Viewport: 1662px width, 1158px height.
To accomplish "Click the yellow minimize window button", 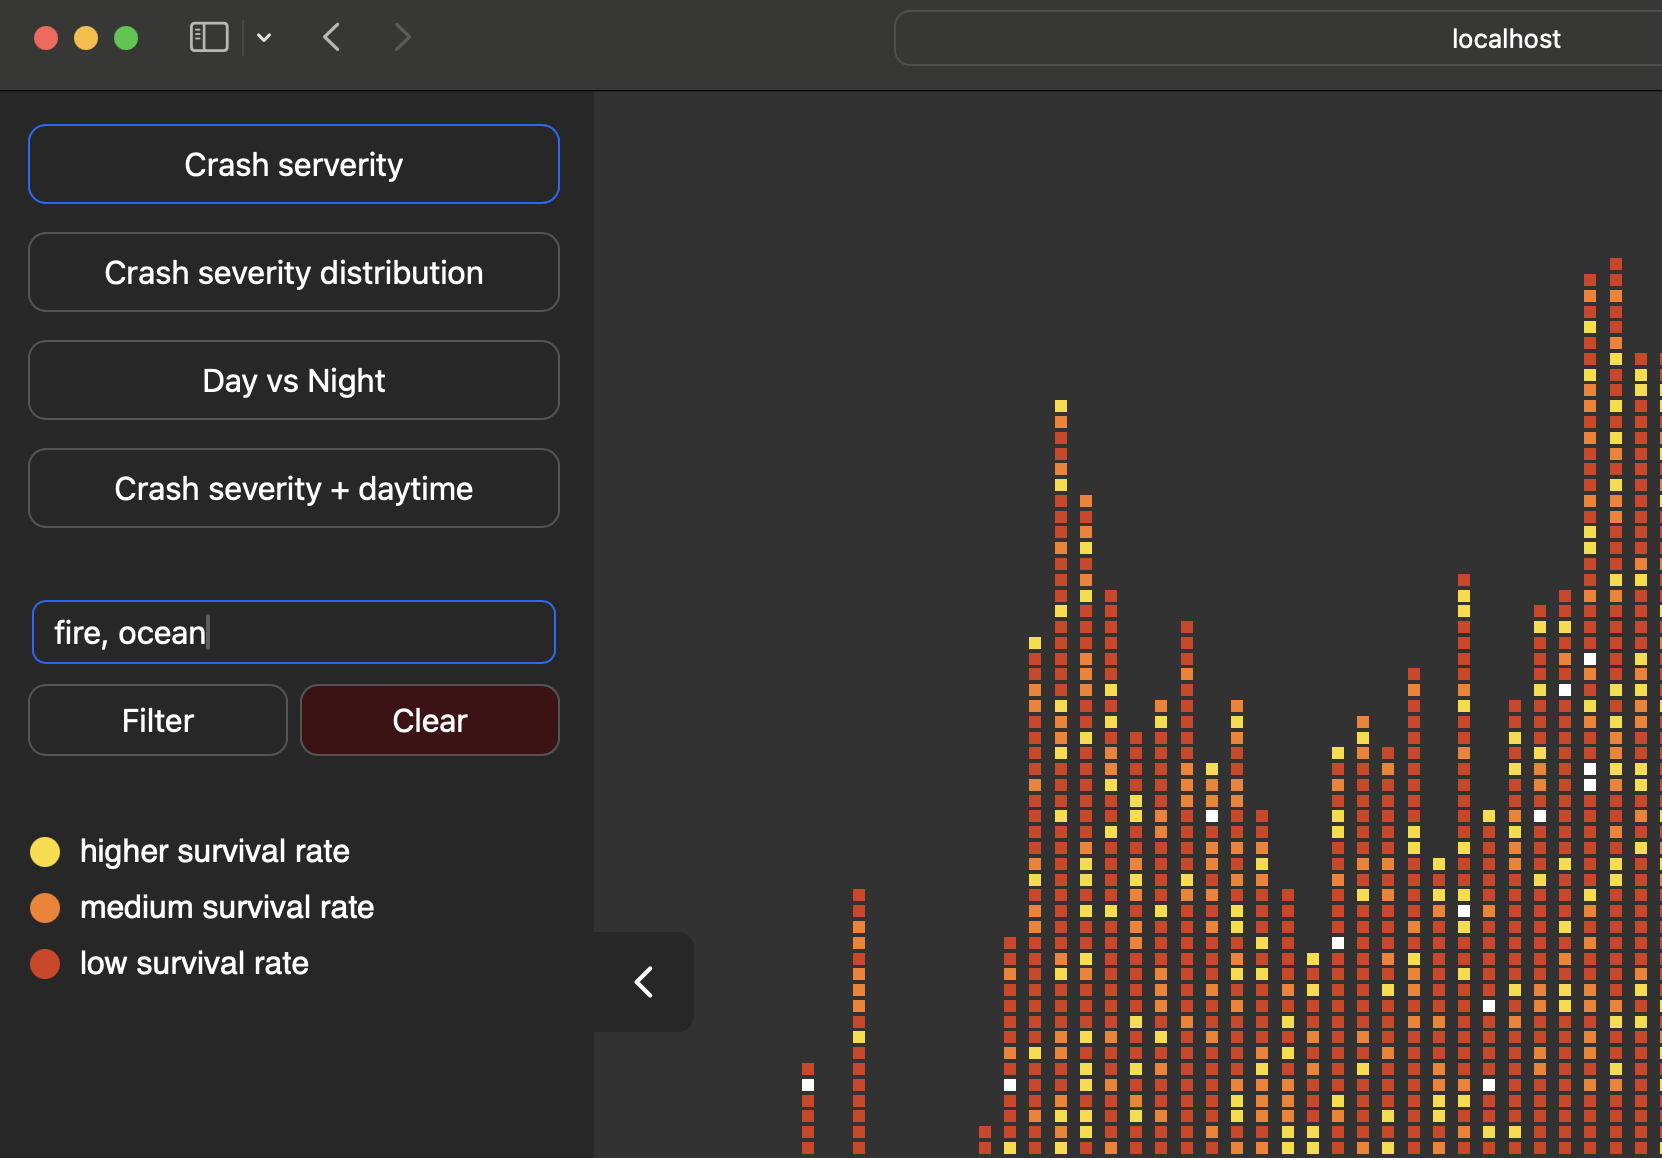I will point(86,38).
